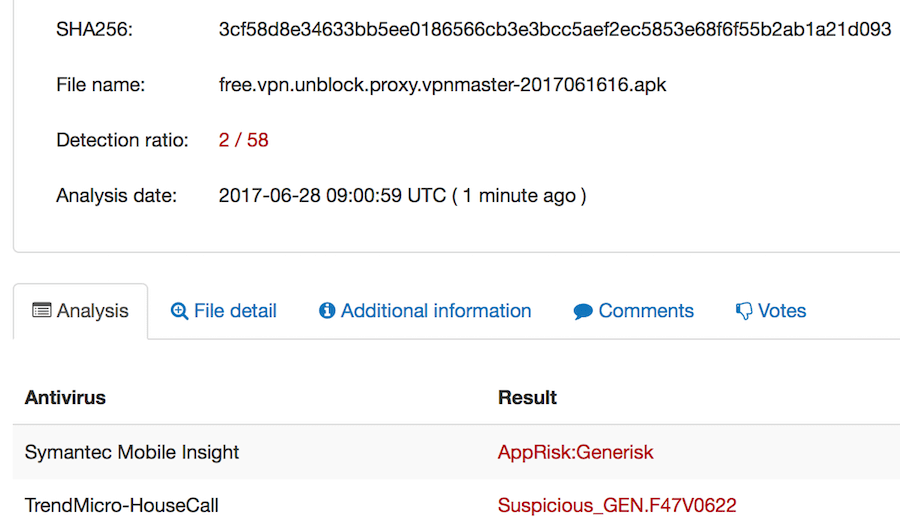Open the Additional information tab
The width and height of the screenshot is (900, 530).
pos(425,311)
